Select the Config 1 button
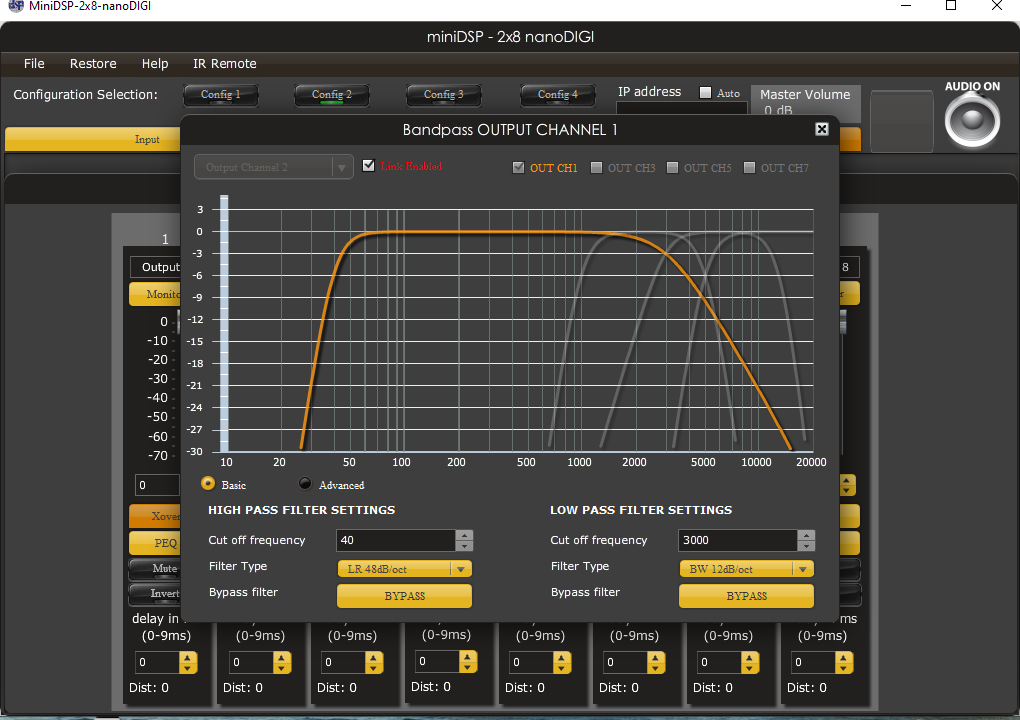The width and height of the screenshot is (1020, 720). (221, 95)
